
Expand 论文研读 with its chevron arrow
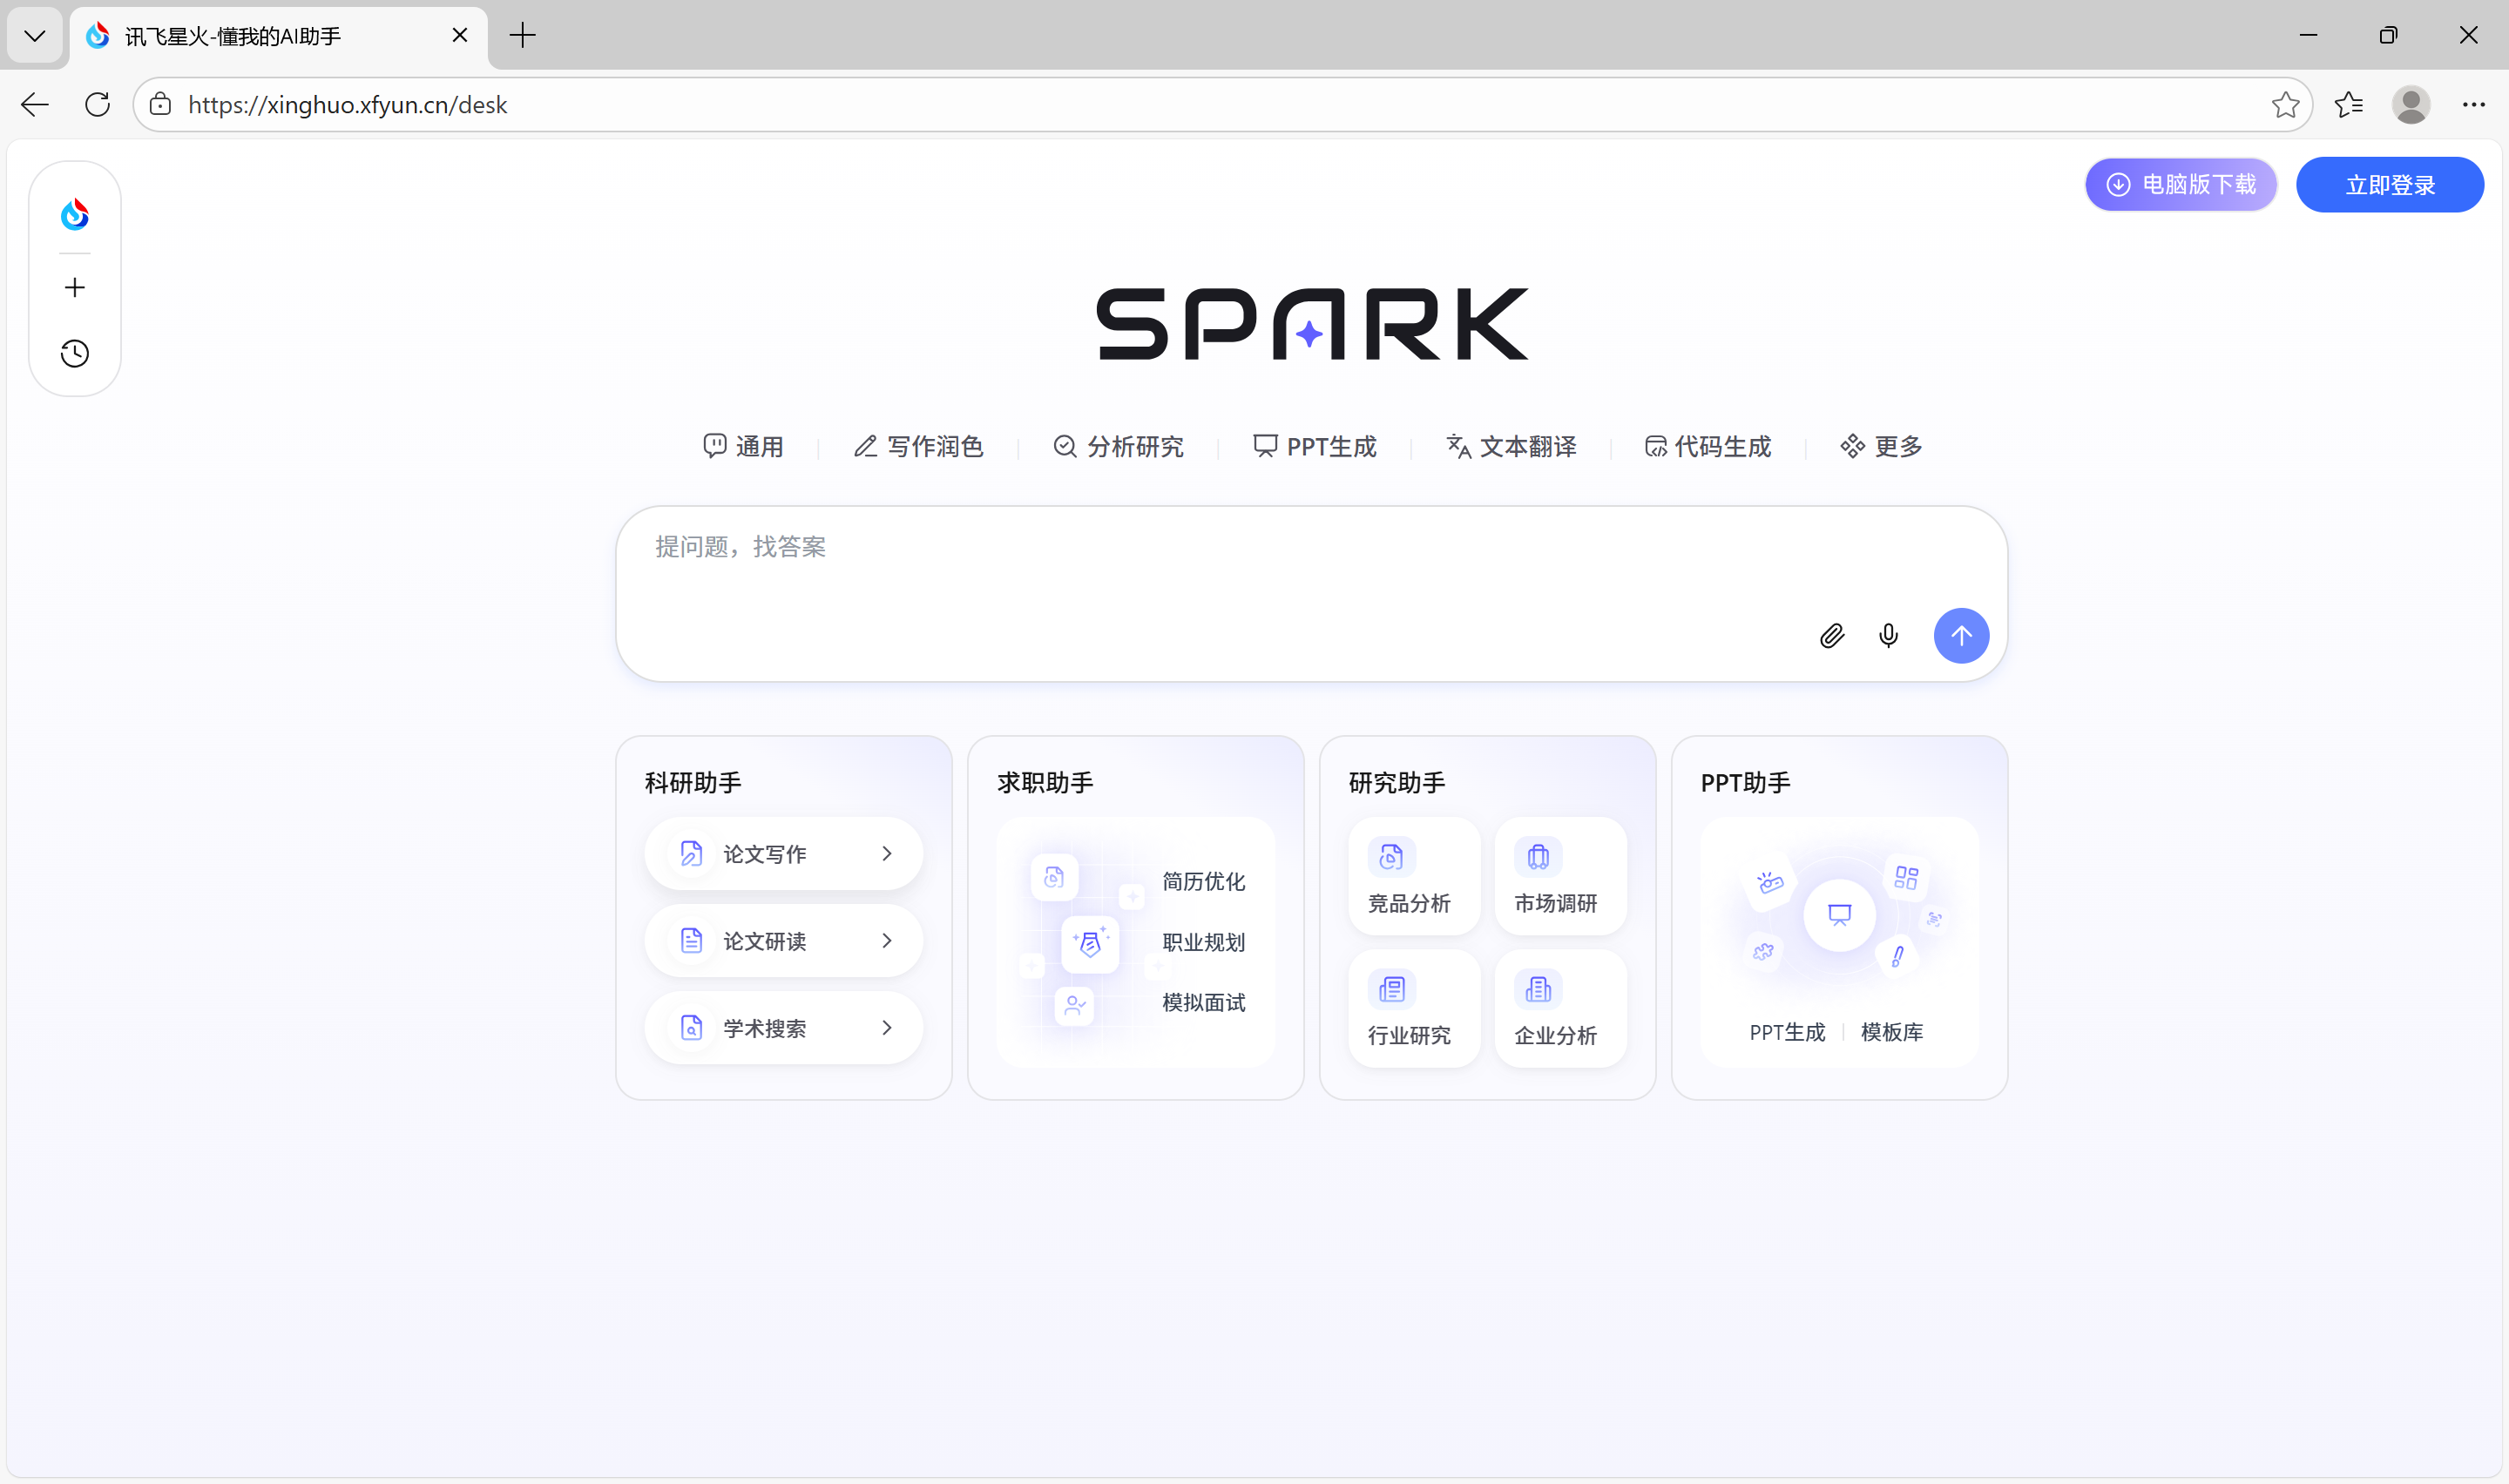click(x=886, y=940)
